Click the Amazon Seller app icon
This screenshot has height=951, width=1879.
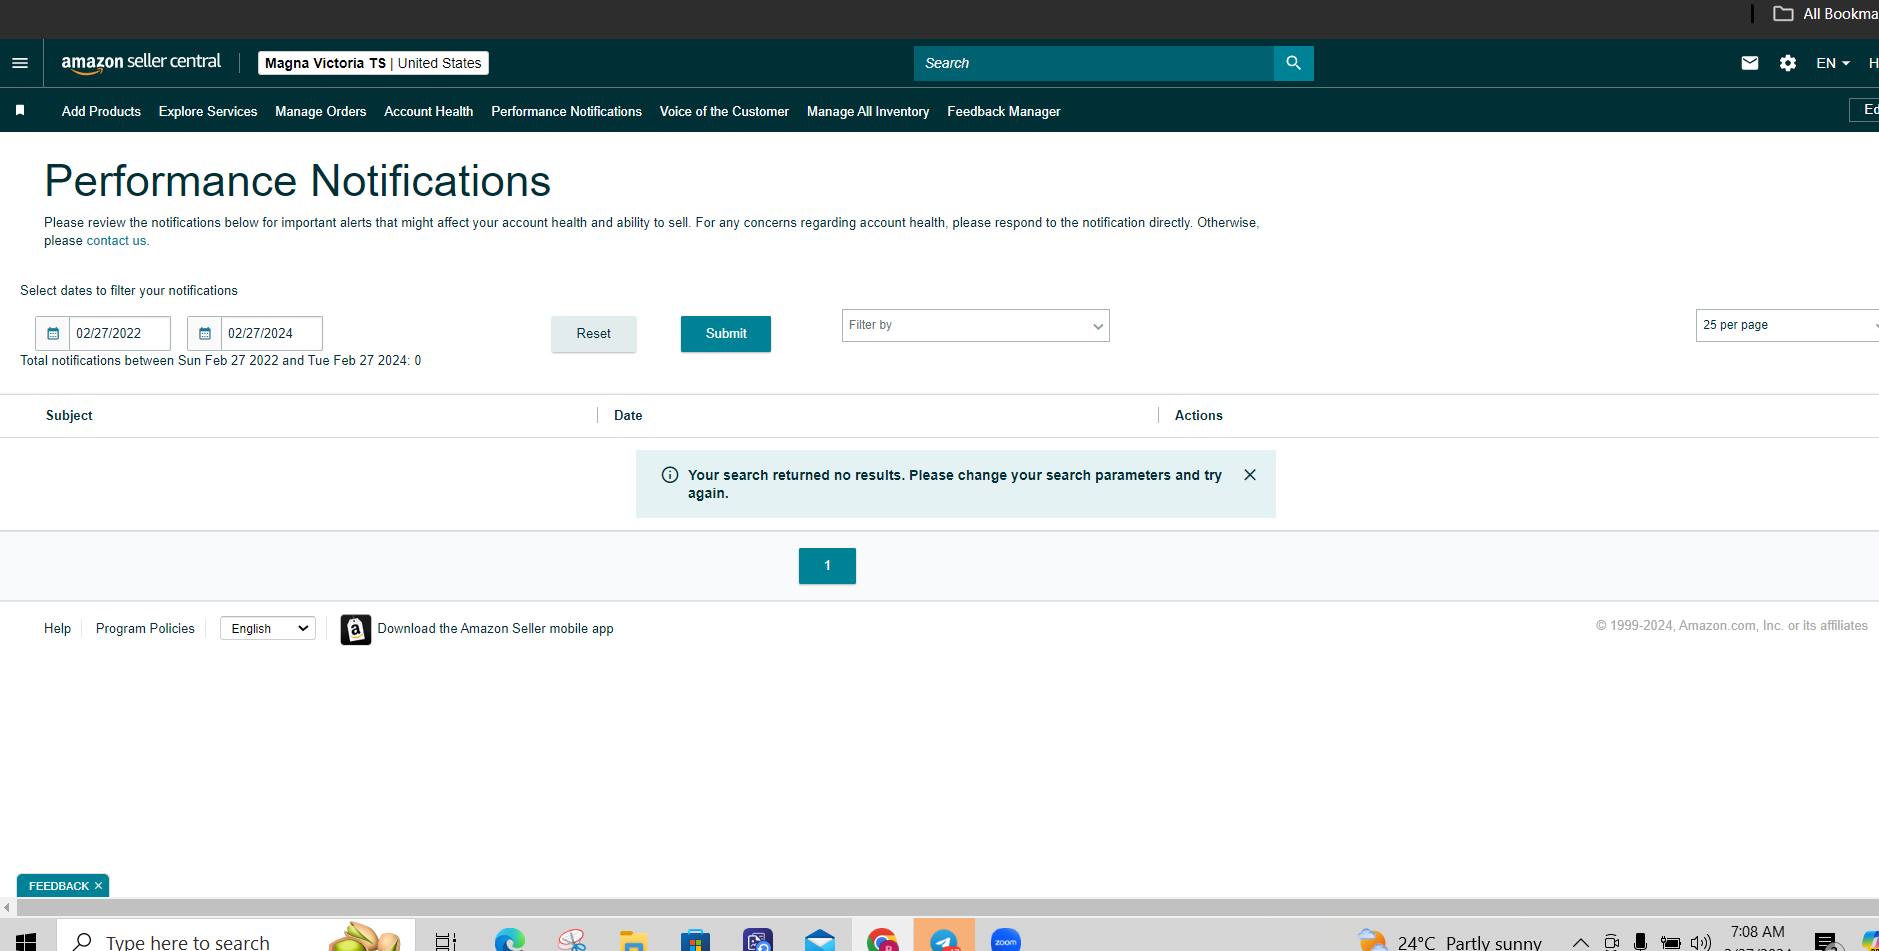[x=355, y=629]
